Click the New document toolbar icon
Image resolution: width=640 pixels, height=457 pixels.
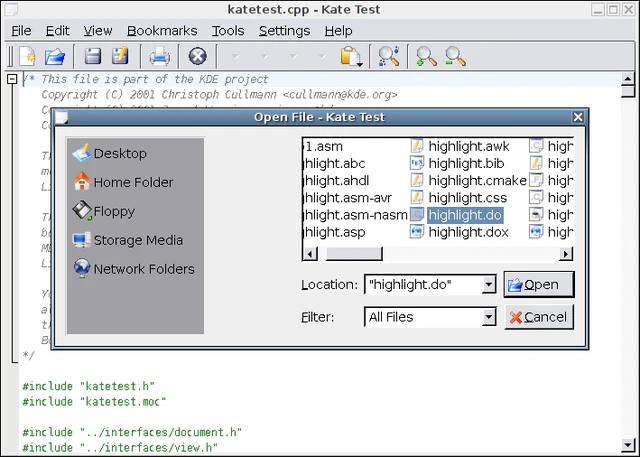tap(28, 56)
